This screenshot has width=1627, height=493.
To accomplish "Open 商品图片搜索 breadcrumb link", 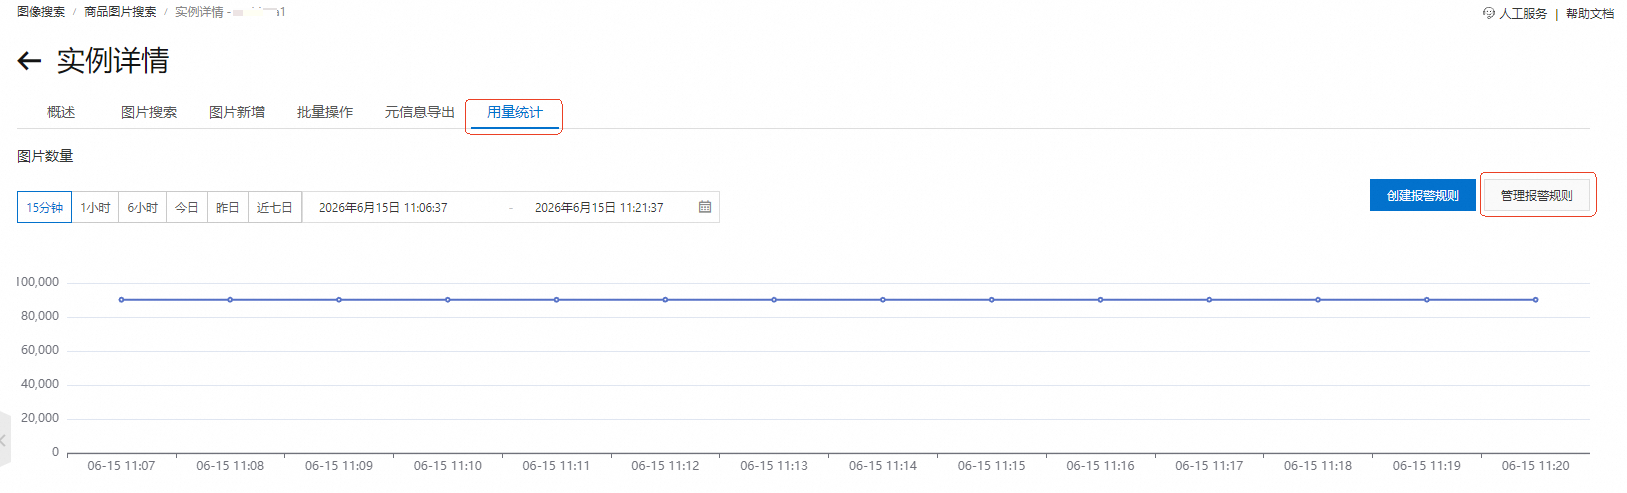I will coord(120,12).
